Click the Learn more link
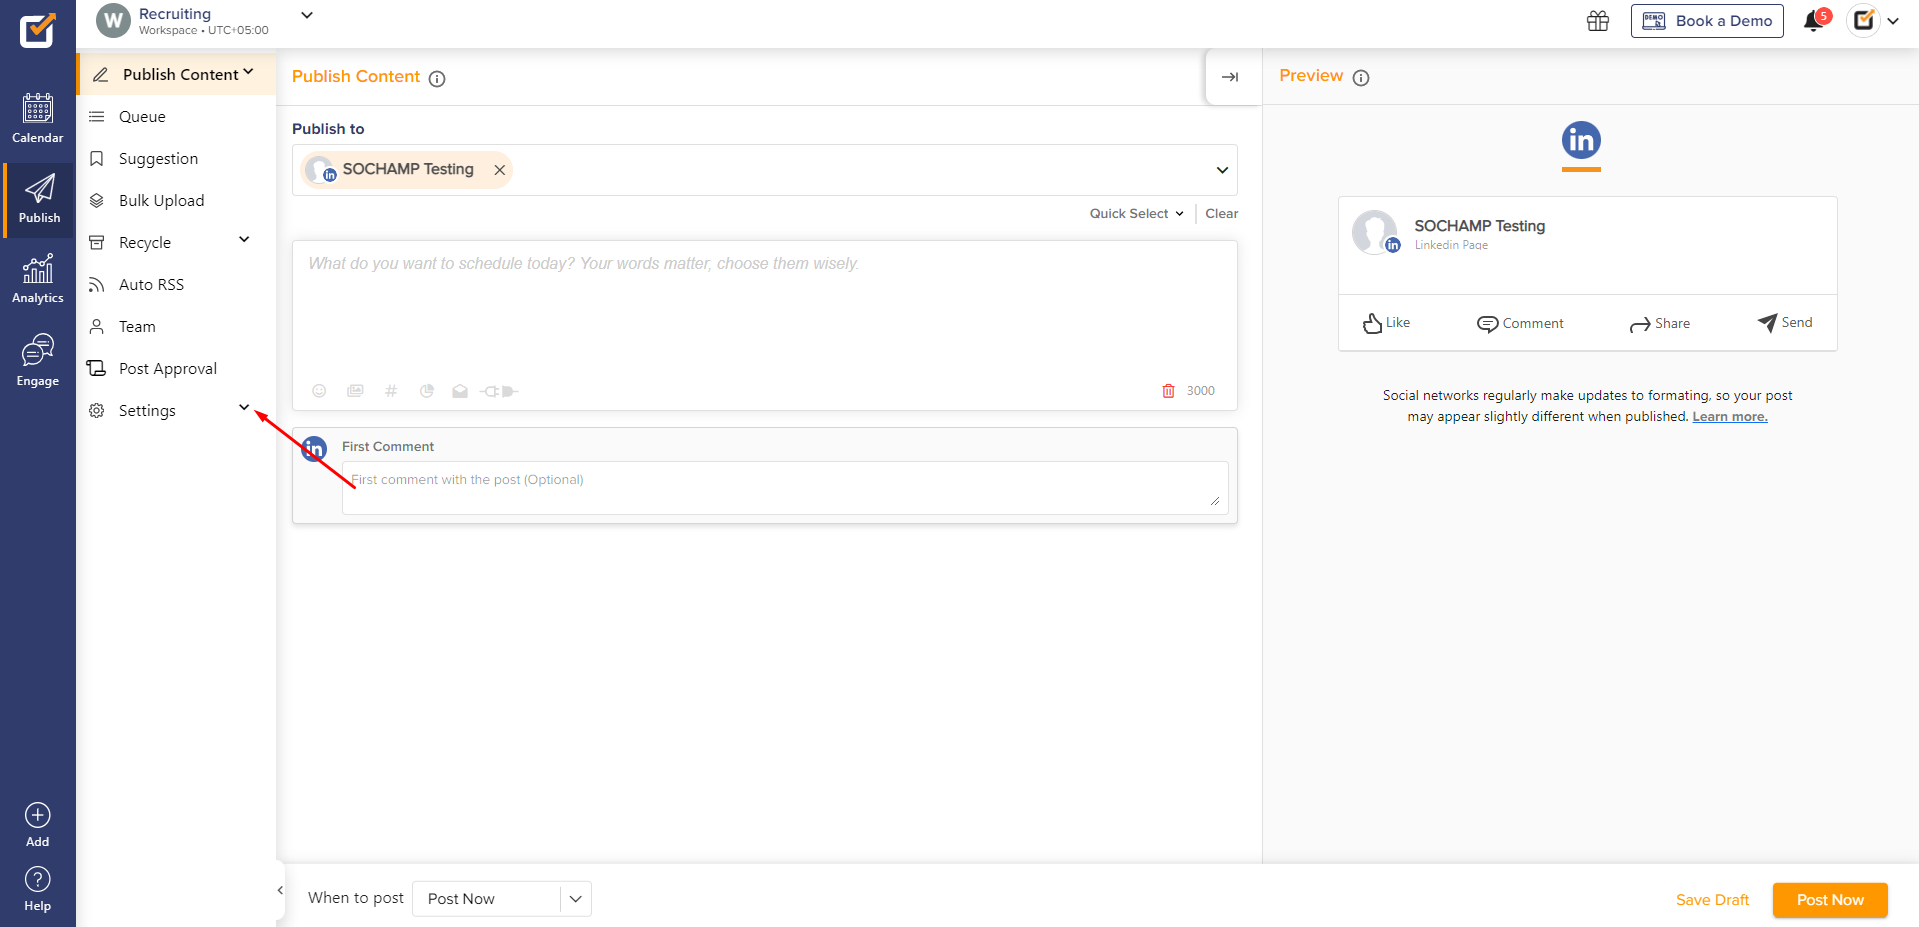This screenshot has width=1919, height=927. [x=1729, y=417]
